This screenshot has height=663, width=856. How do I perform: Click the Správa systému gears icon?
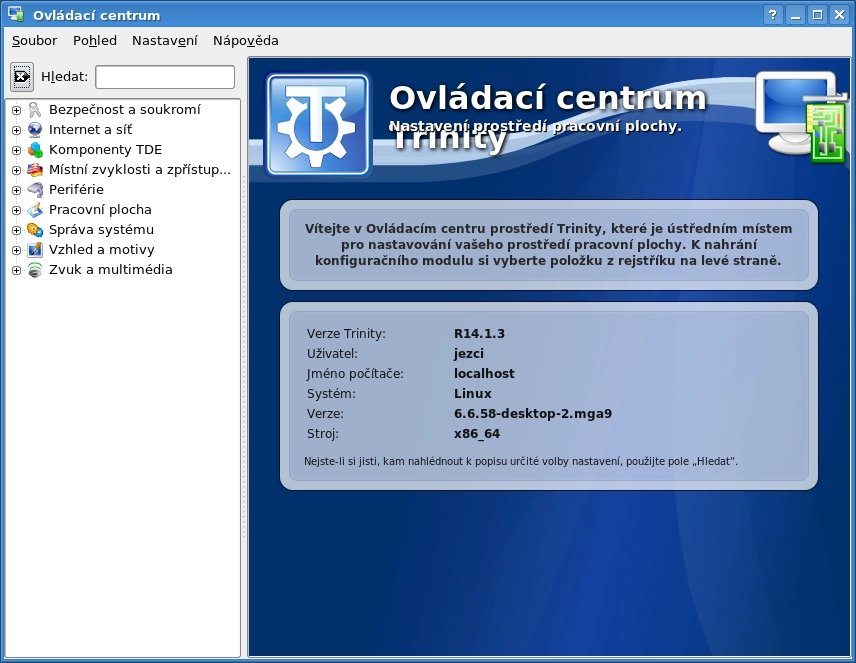[35, 230]
